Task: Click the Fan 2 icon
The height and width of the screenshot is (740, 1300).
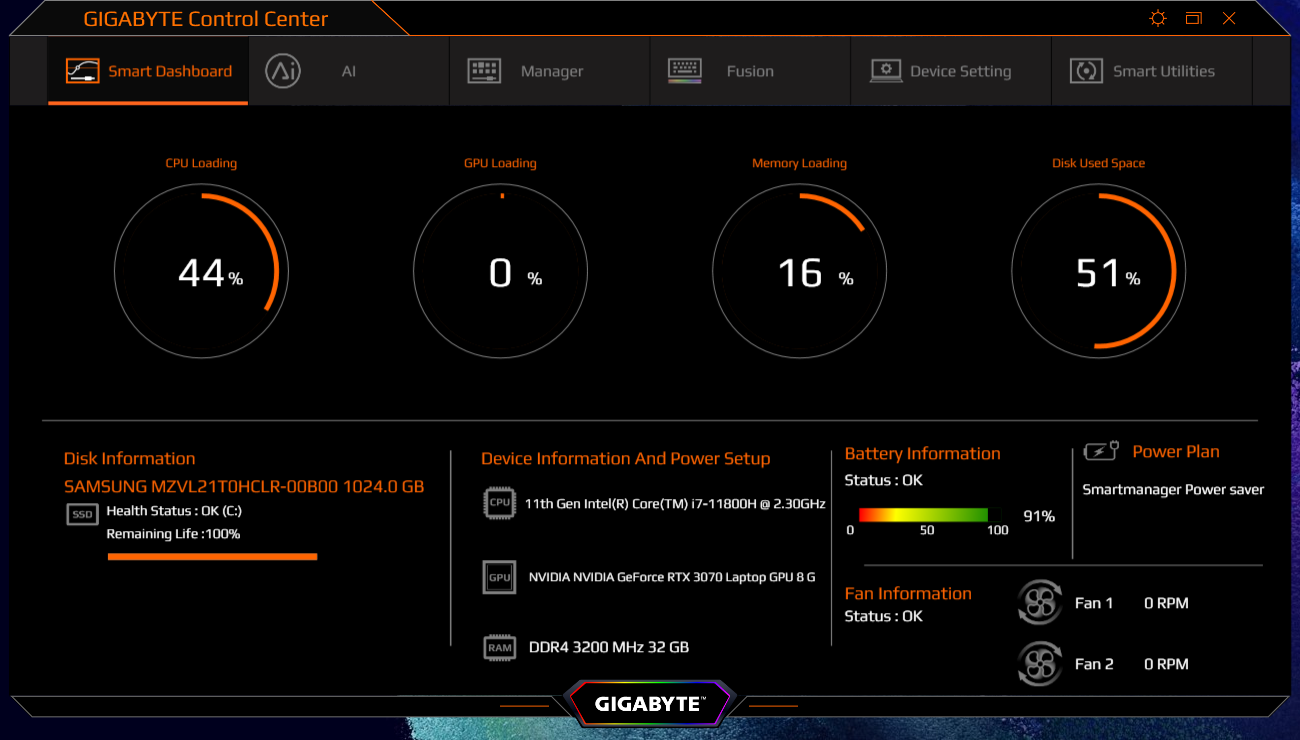Action: pos(1039,664)
